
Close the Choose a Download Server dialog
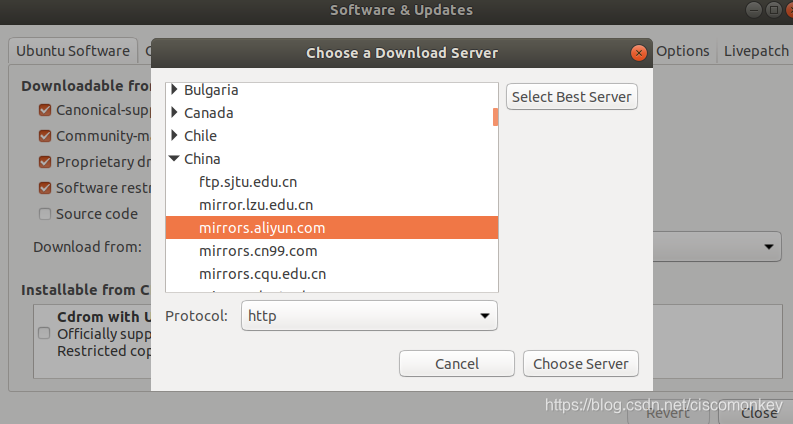(639, 53)
